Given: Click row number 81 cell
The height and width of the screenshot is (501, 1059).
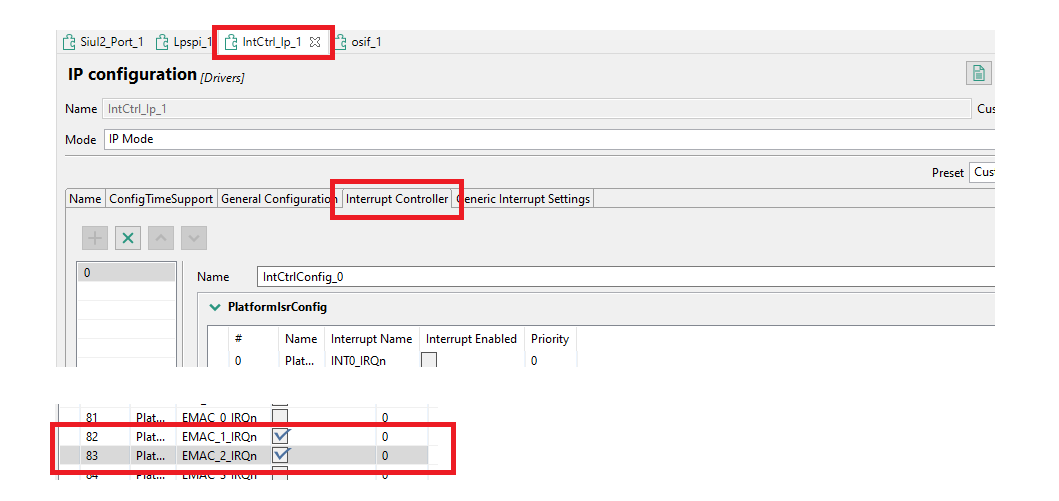Looking at the screenshot, I should click(x=92, y=417).
